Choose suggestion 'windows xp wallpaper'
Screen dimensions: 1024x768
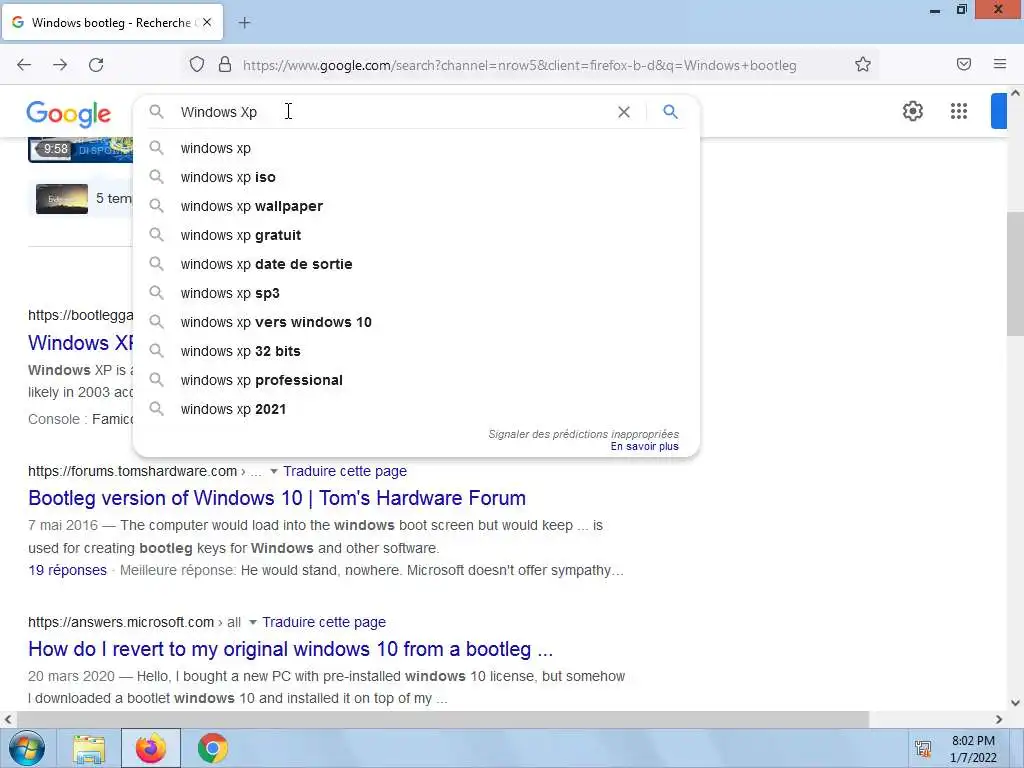pyautogui.click(x=415, y=206)
